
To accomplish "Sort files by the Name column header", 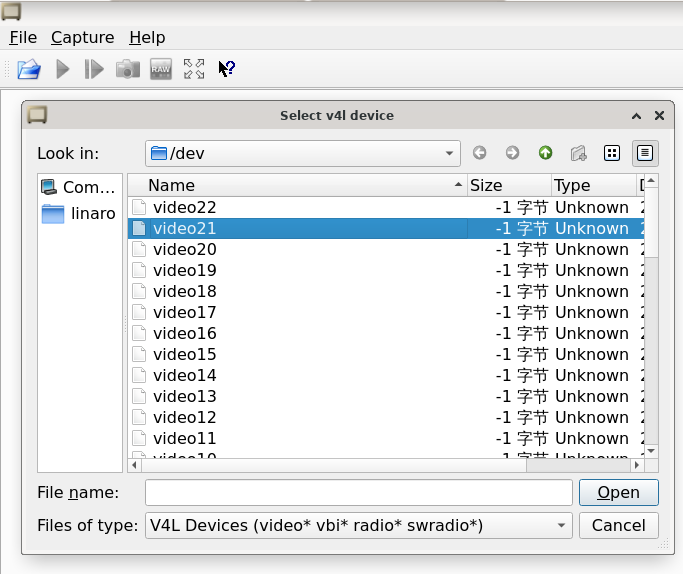I will tap(300, 185).
